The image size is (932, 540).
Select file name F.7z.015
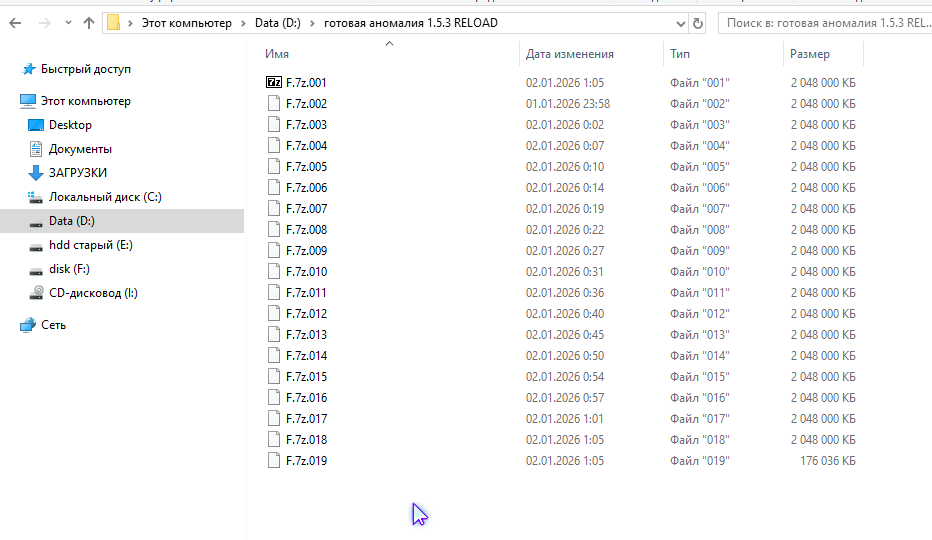306,376
